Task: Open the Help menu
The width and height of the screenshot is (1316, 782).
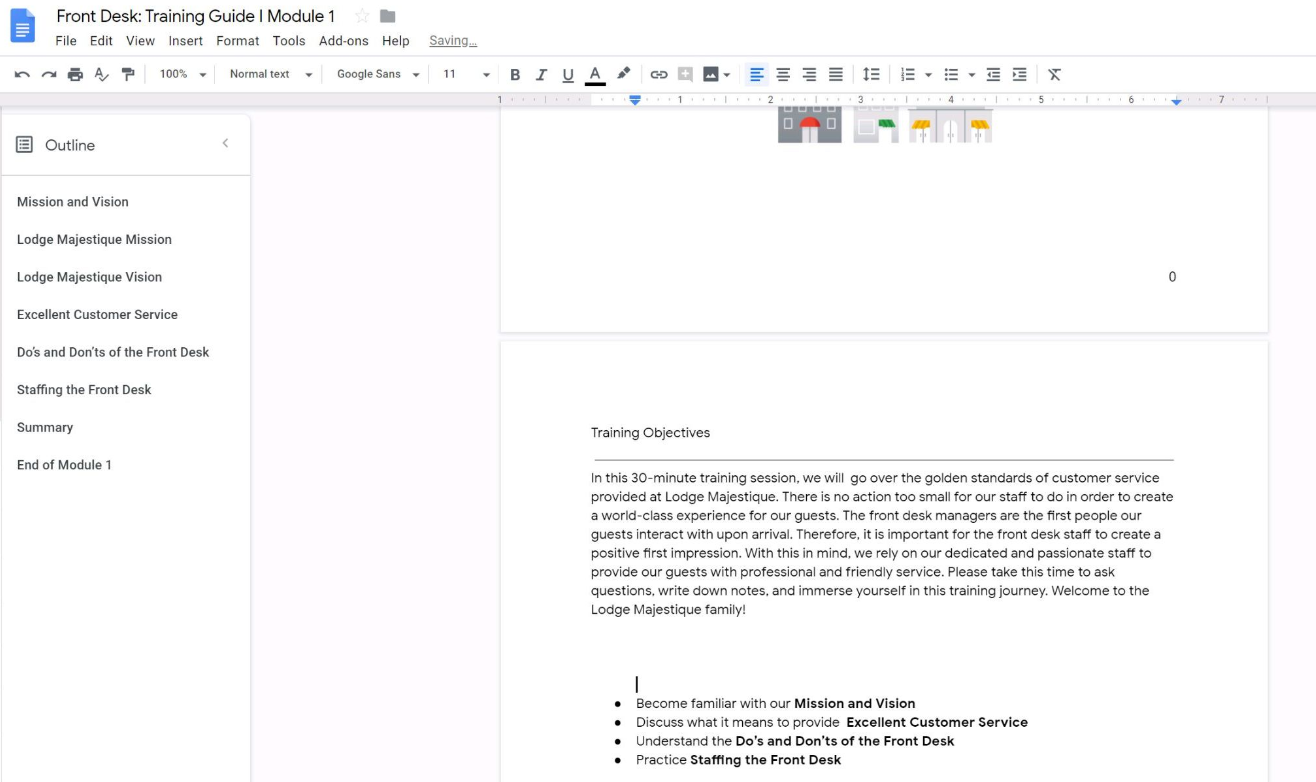Action: 396,41
